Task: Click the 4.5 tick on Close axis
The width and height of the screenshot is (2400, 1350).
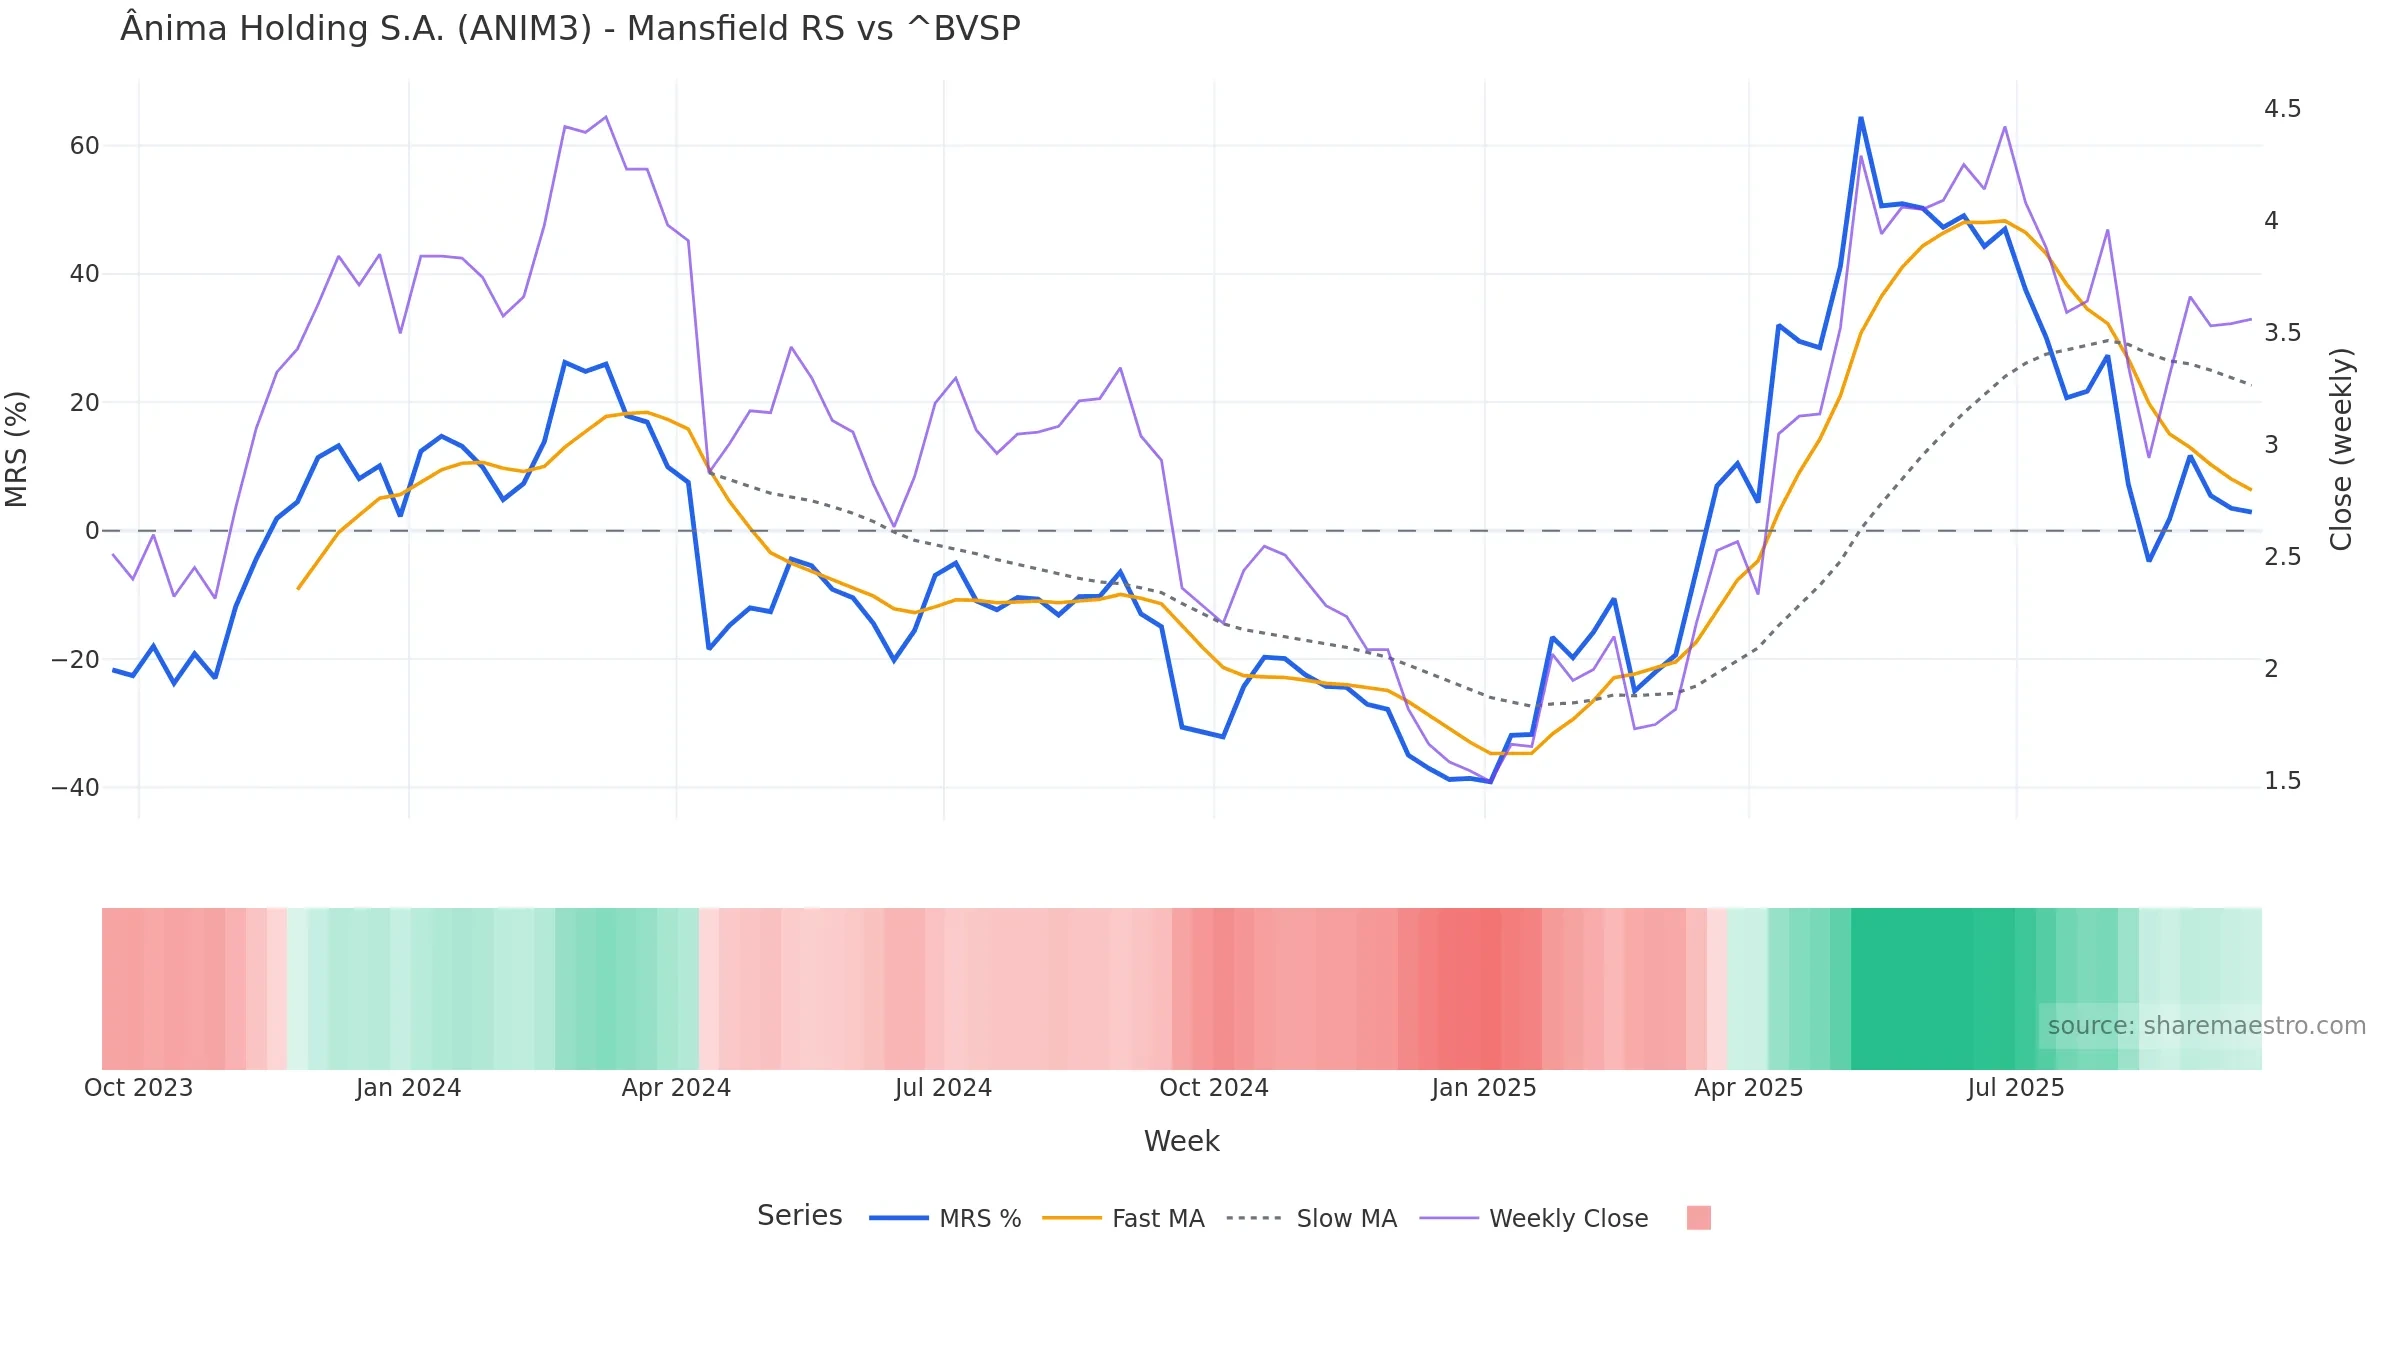Action: pyautogui.click(x=2282, y=108)
